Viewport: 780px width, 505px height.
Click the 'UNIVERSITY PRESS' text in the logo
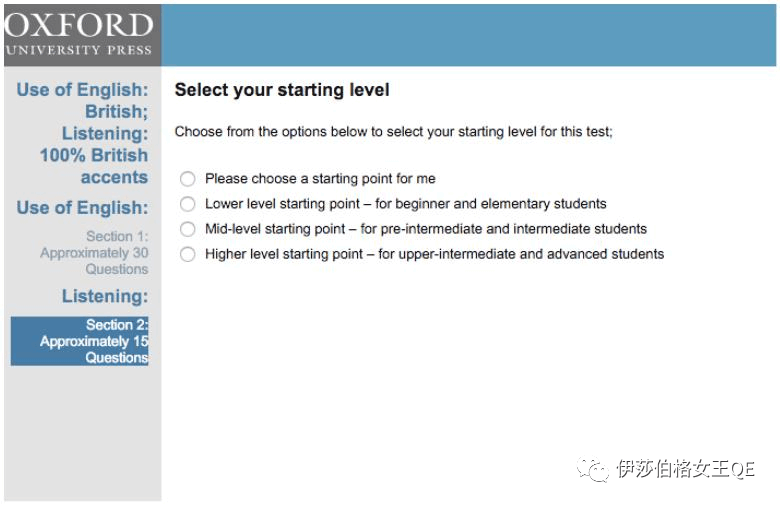(80, 49)
